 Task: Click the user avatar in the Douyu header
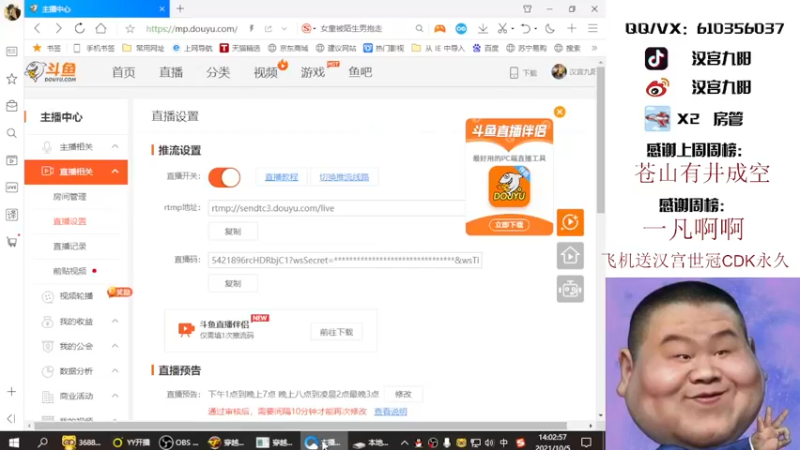click(559, 72)
